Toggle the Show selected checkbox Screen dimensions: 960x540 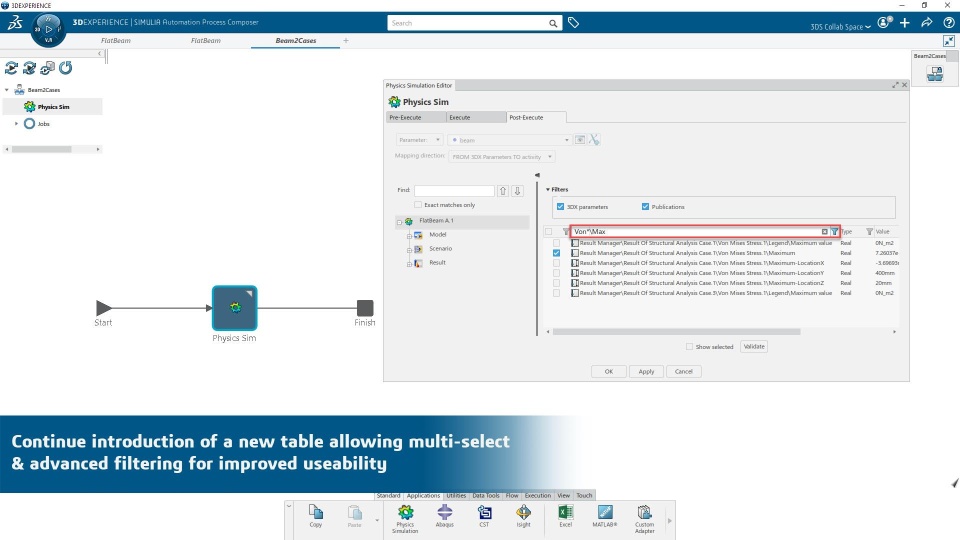[689, 347]
